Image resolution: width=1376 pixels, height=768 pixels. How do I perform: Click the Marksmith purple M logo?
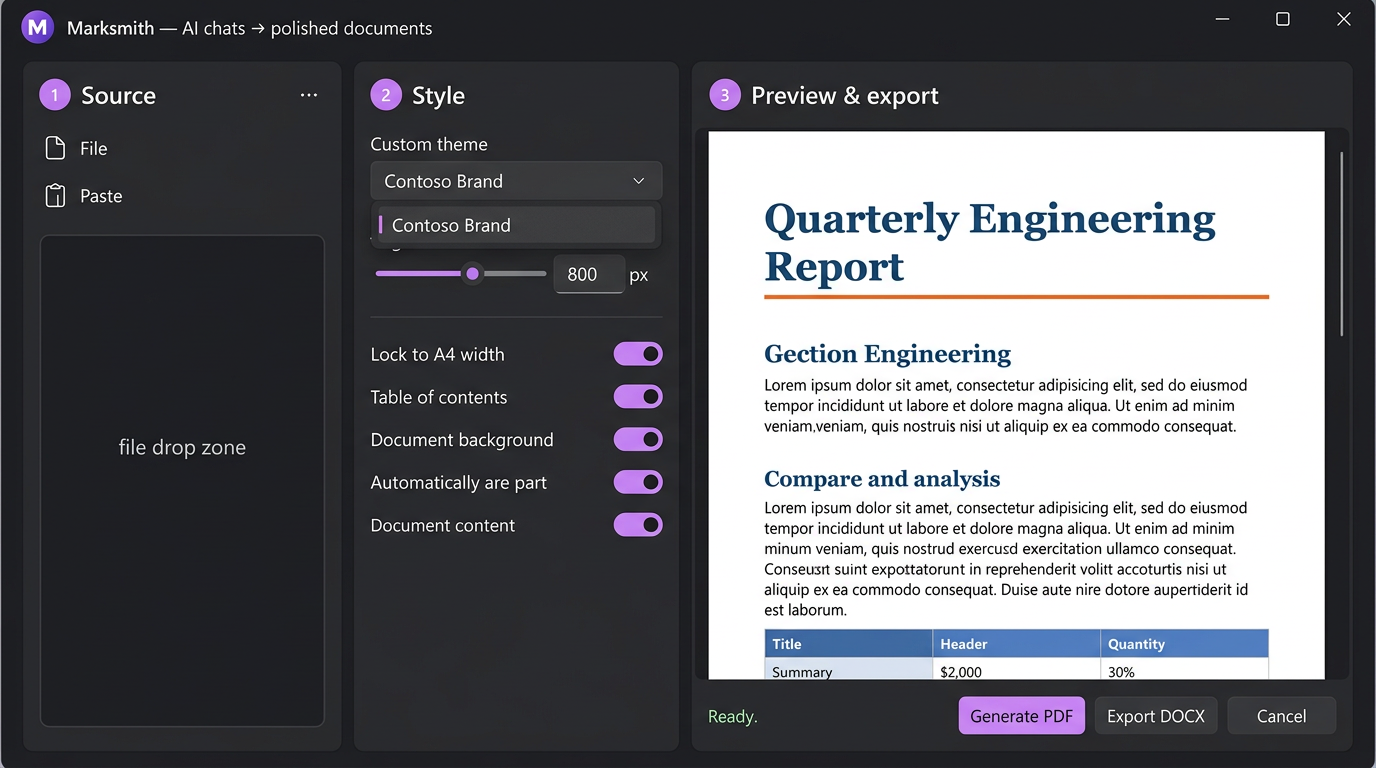(37, 27)
